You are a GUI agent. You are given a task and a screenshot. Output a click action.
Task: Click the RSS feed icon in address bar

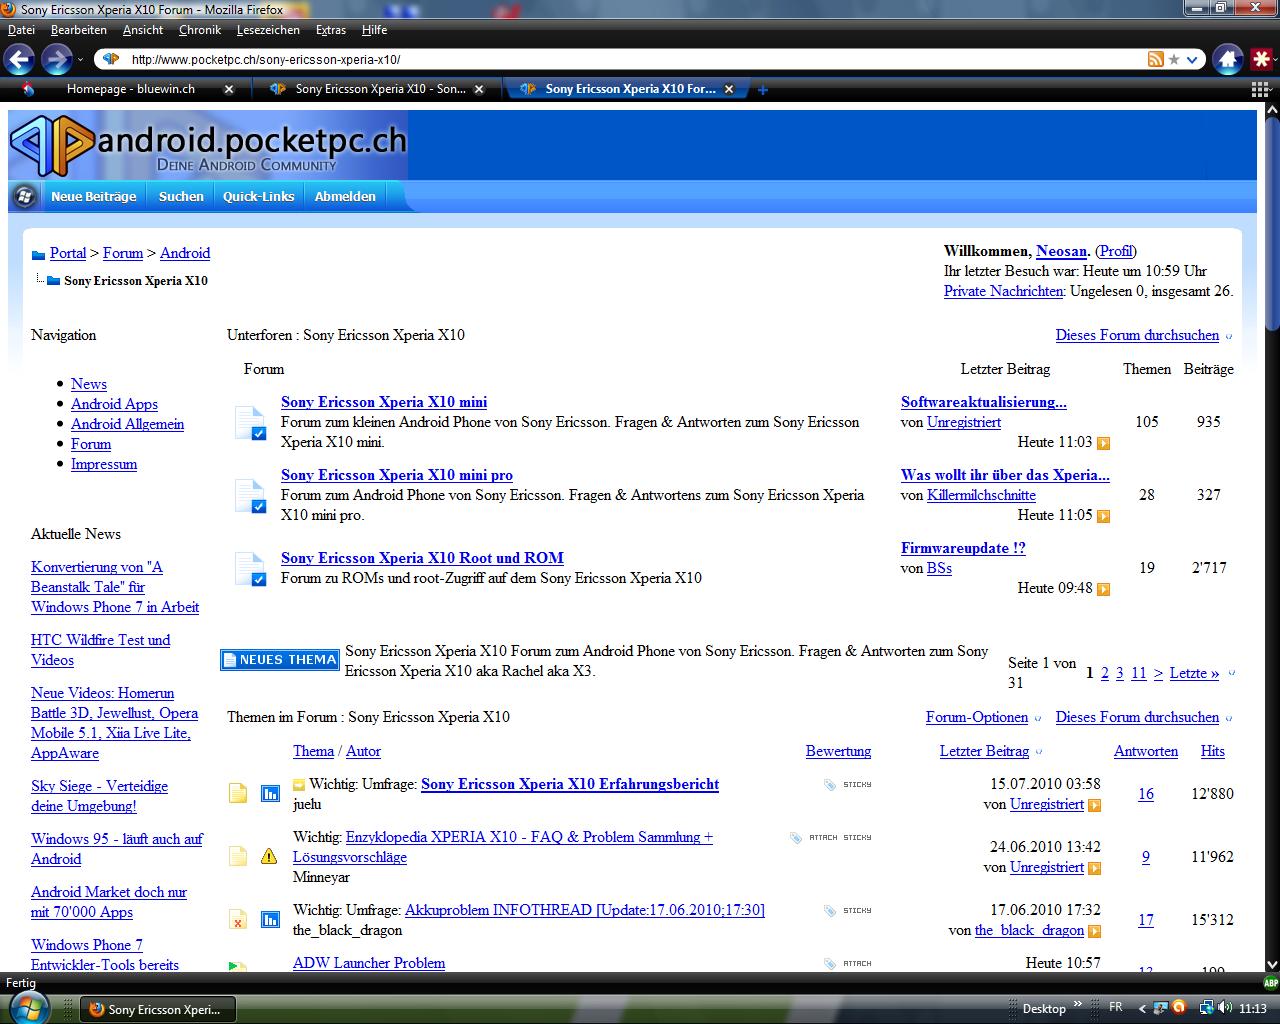click(1156, 60)
